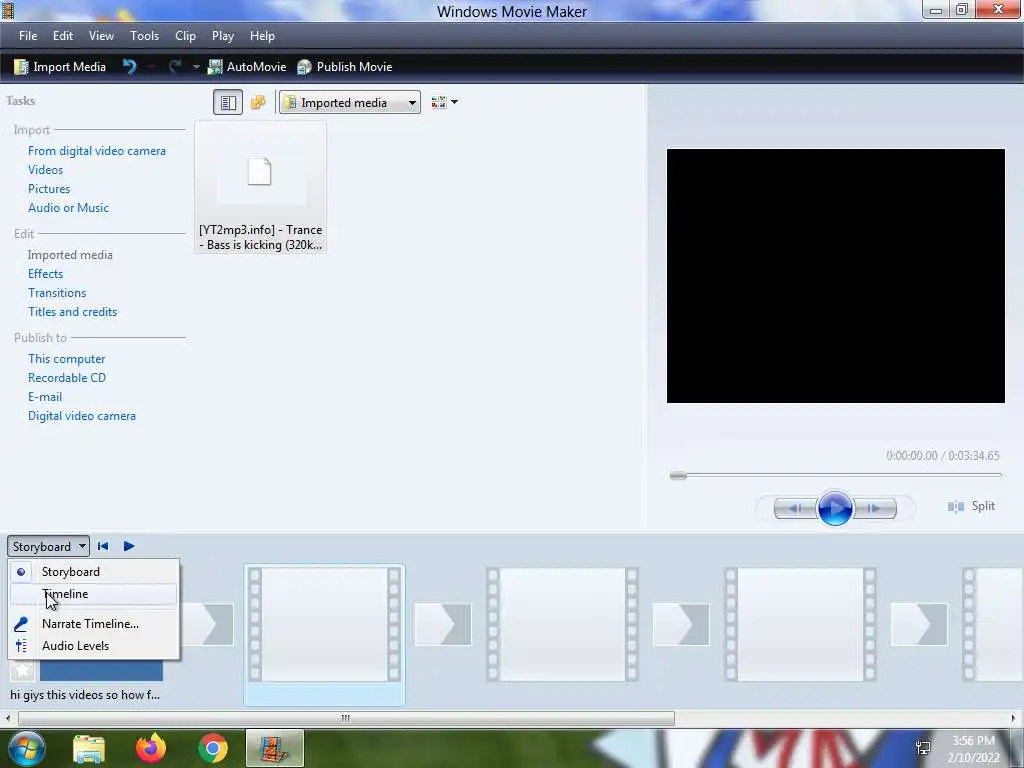Viewport: 1024px width, 768px height.
Task: Click the star effects icon on the first clip
Action: tap(22, 670)
